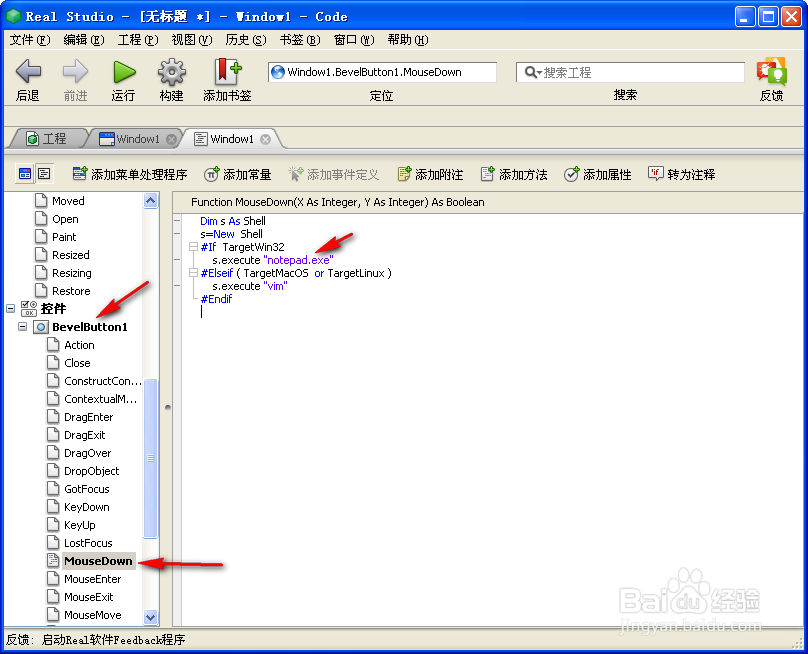
Task: Open the 窗口 menu
Action: click(x=354, y=40)
